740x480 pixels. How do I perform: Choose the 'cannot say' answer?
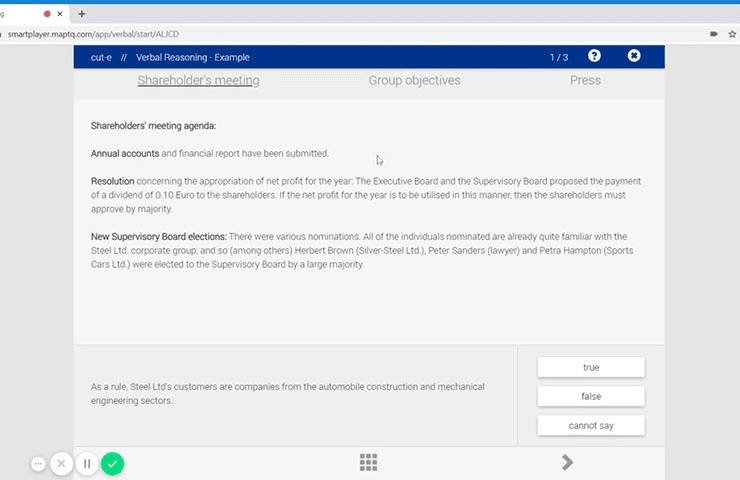click(x=590, y=425)
